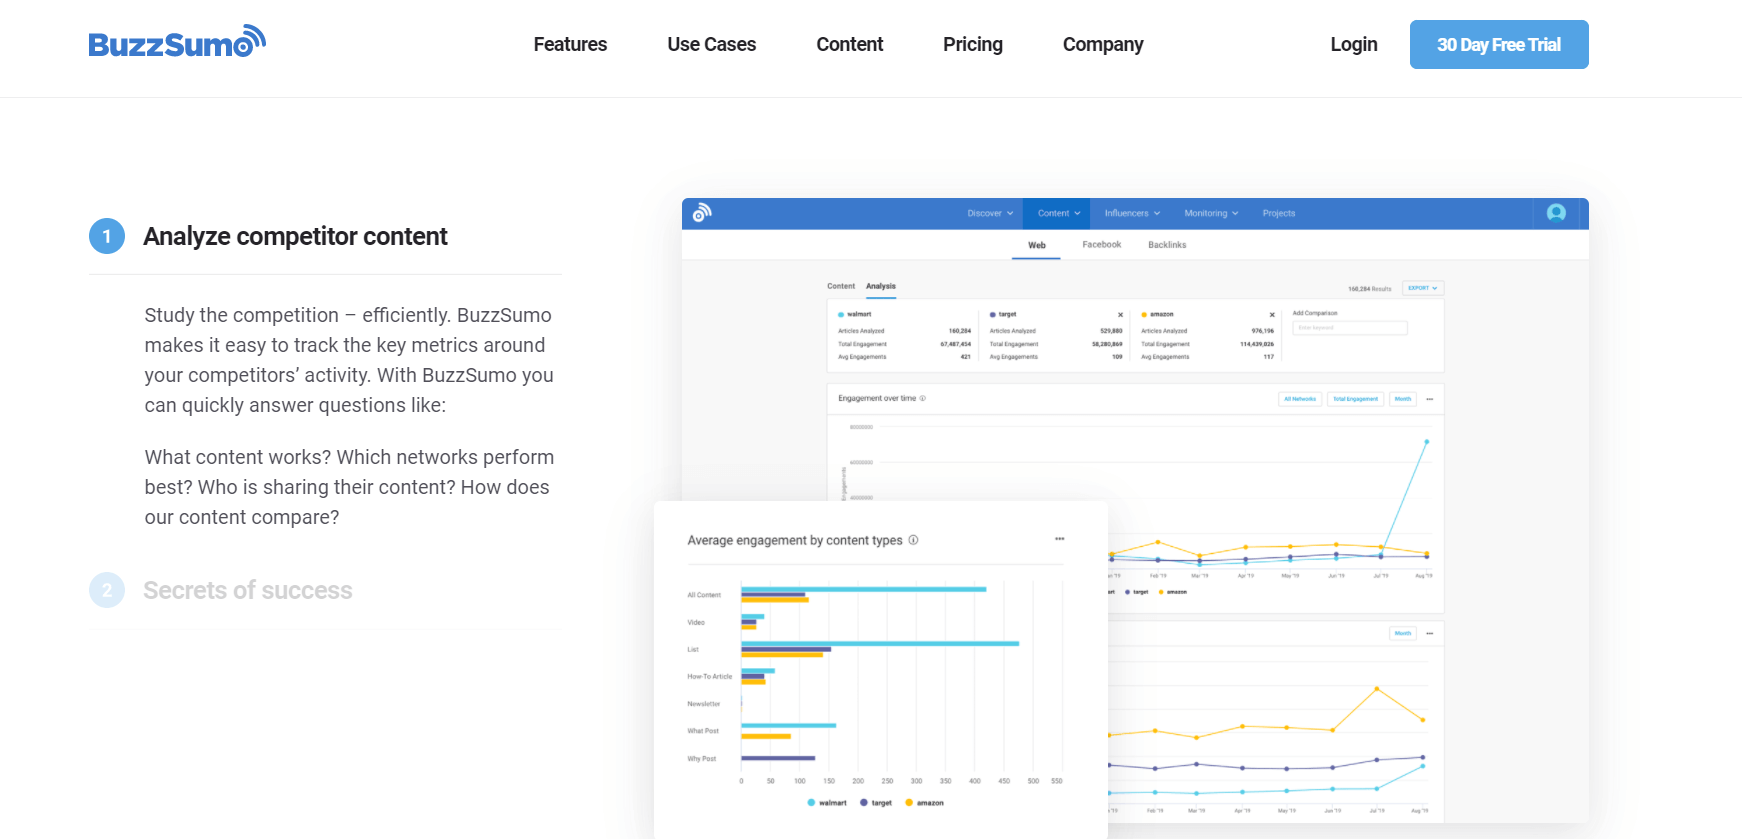
Task: Open ellipsis menu on Average engagement card
Action: (1059, 539)
